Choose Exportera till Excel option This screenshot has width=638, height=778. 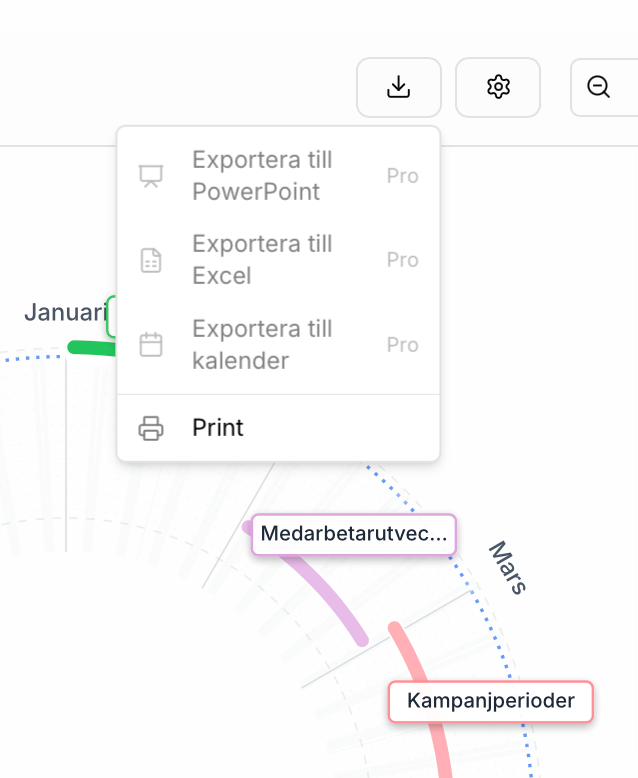(x=262, y=260)
